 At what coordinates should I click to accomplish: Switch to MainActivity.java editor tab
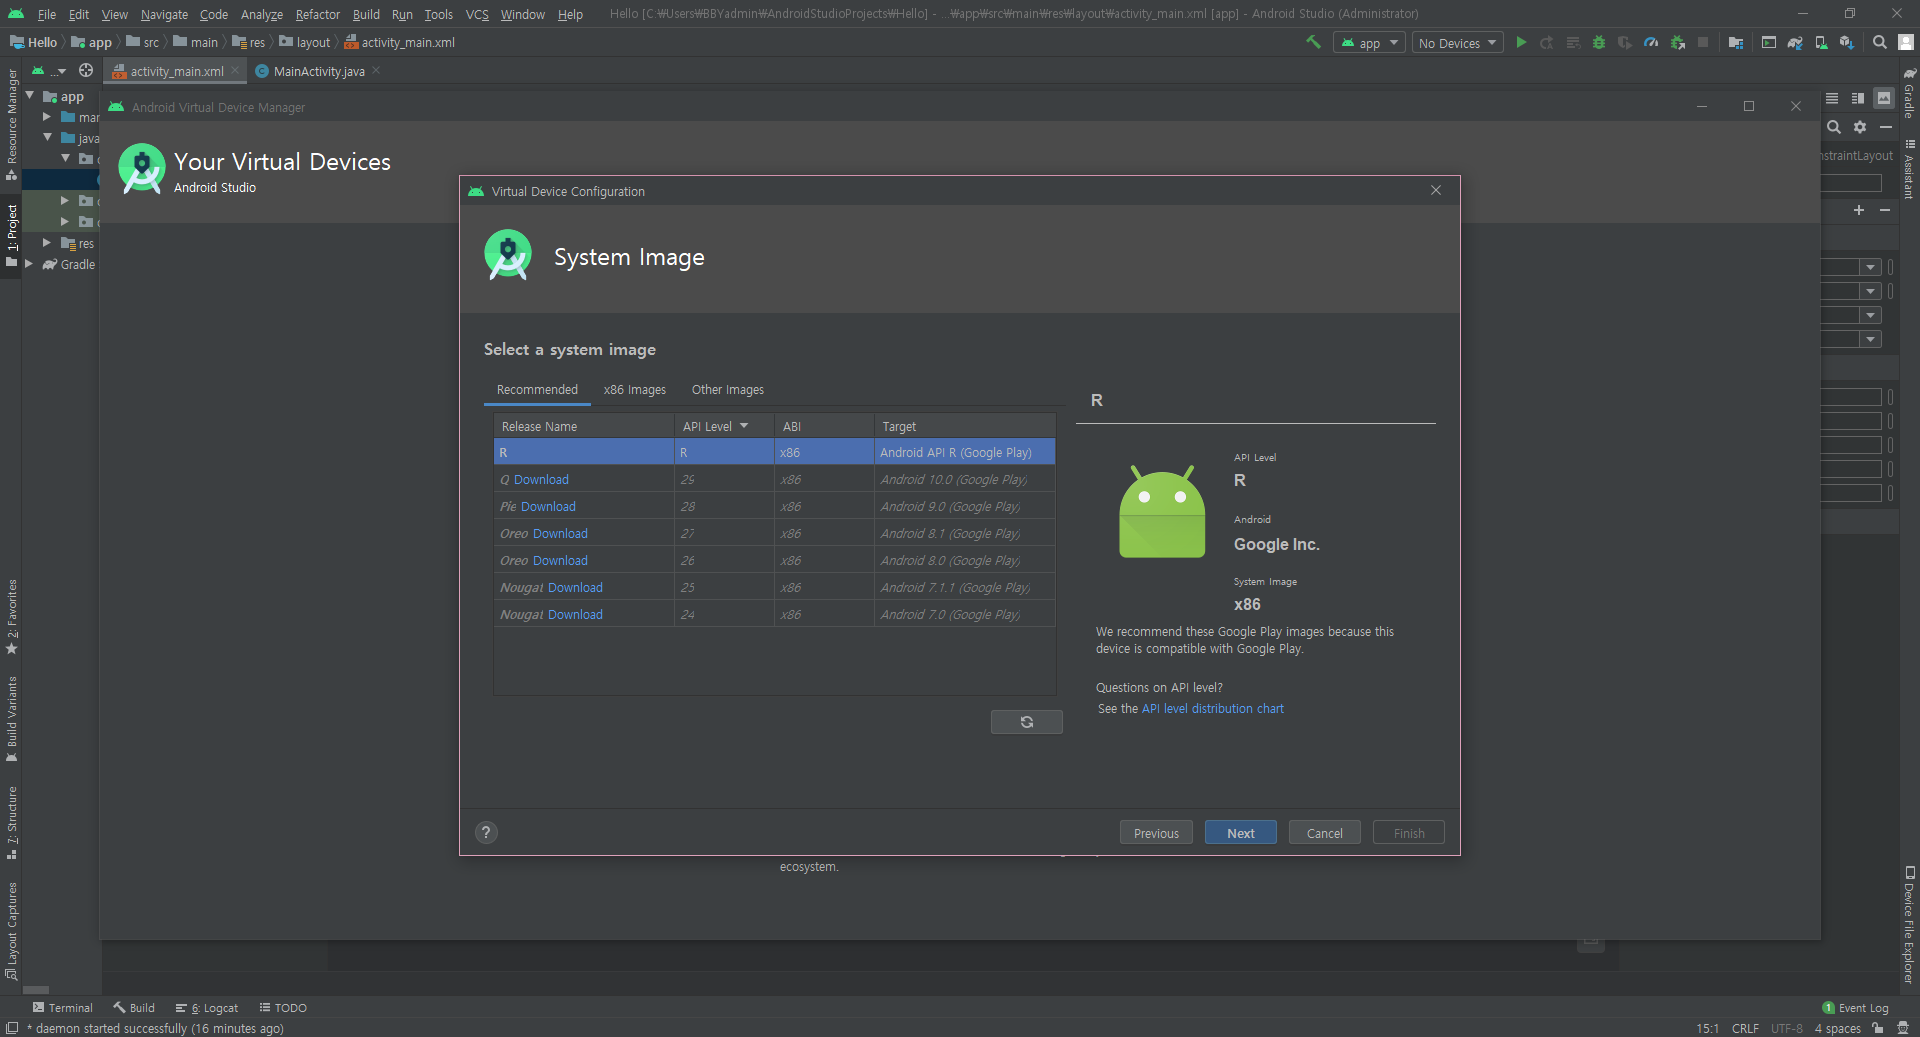coord(319,71)
